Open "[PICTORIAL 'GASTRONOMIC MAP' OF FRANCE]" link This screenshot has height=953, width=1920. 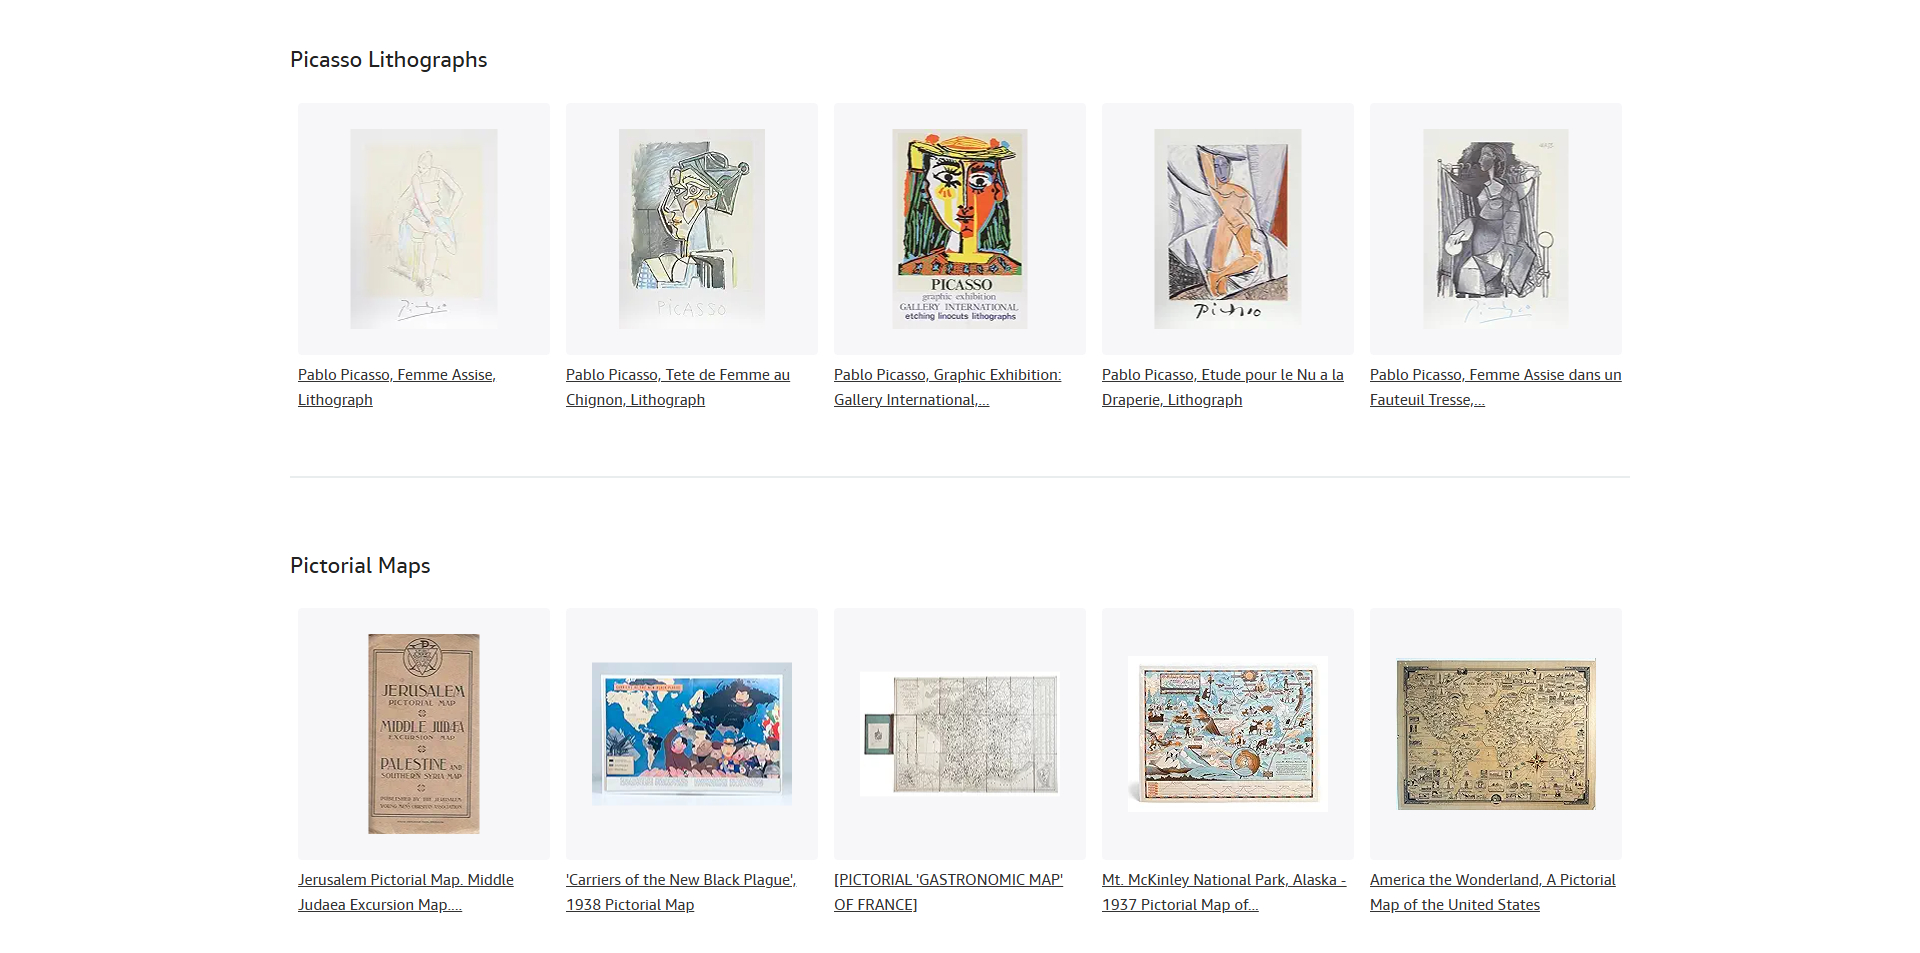tap(949, 892)
